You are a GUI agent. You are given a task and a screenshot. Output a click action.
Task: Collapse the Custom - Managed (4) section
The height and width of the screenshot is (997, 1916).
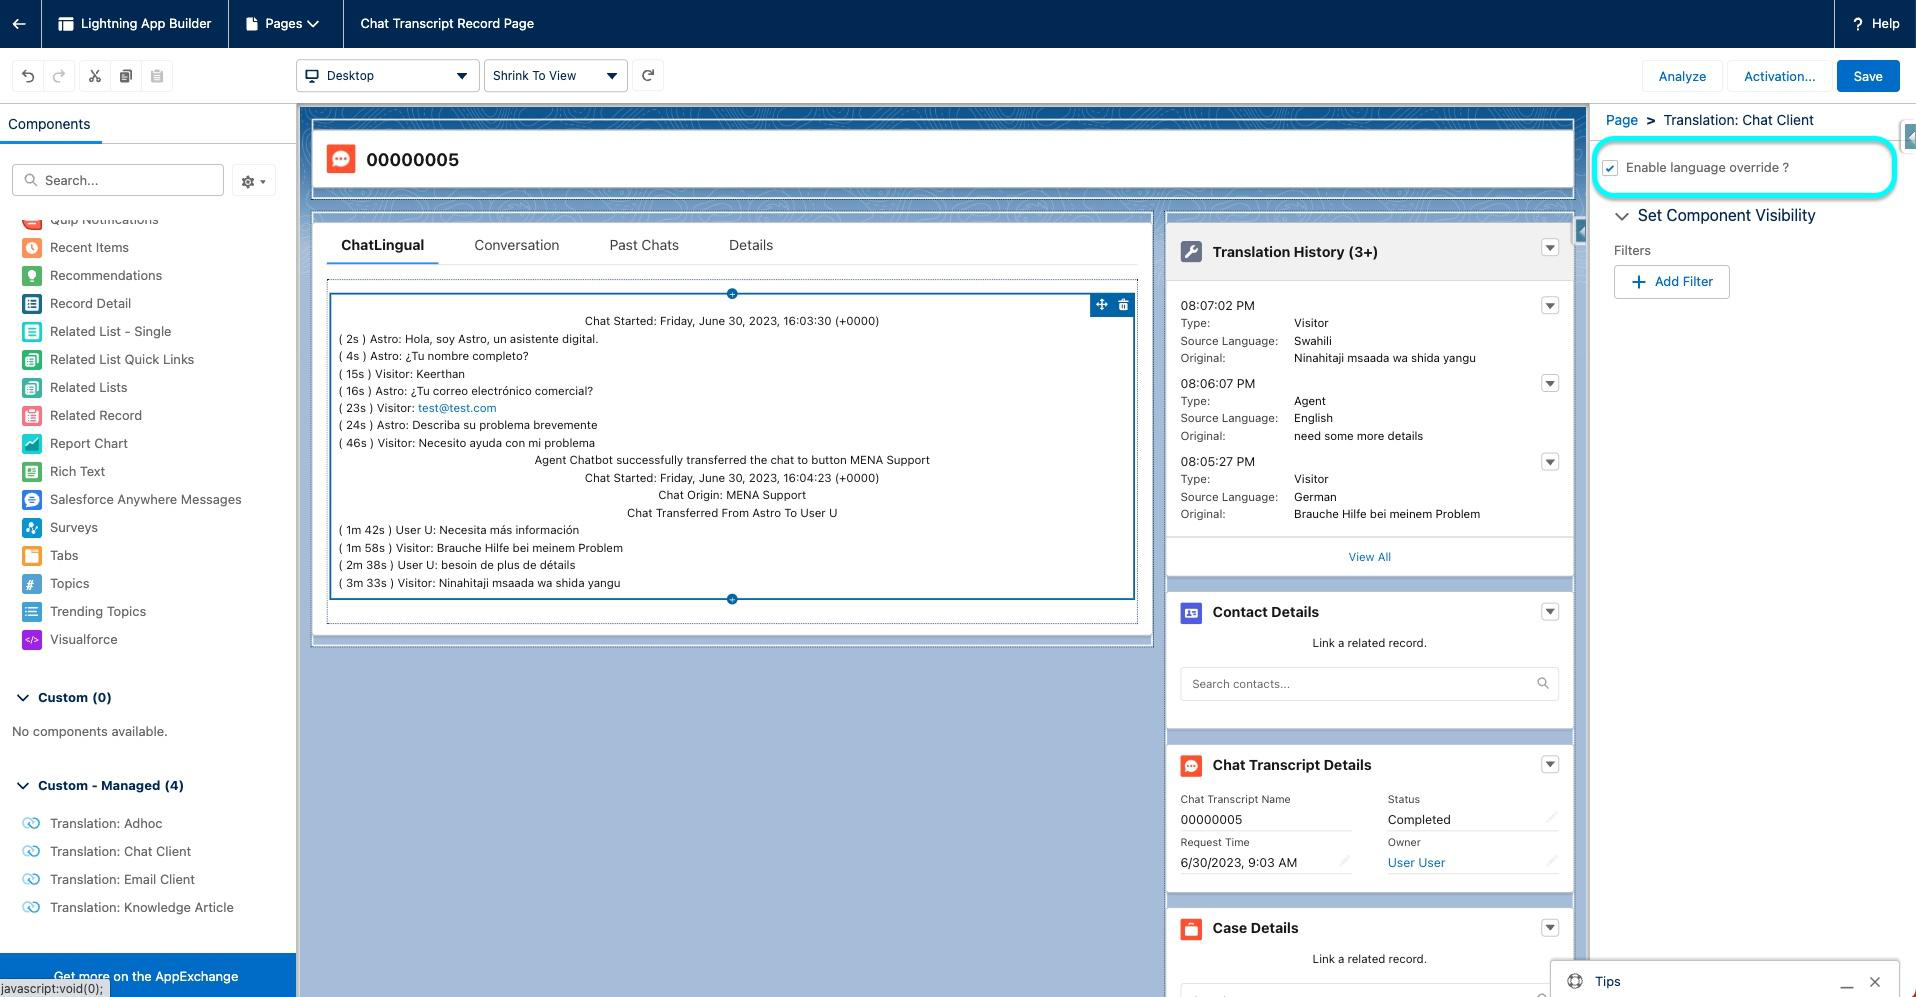pos(23,785)
